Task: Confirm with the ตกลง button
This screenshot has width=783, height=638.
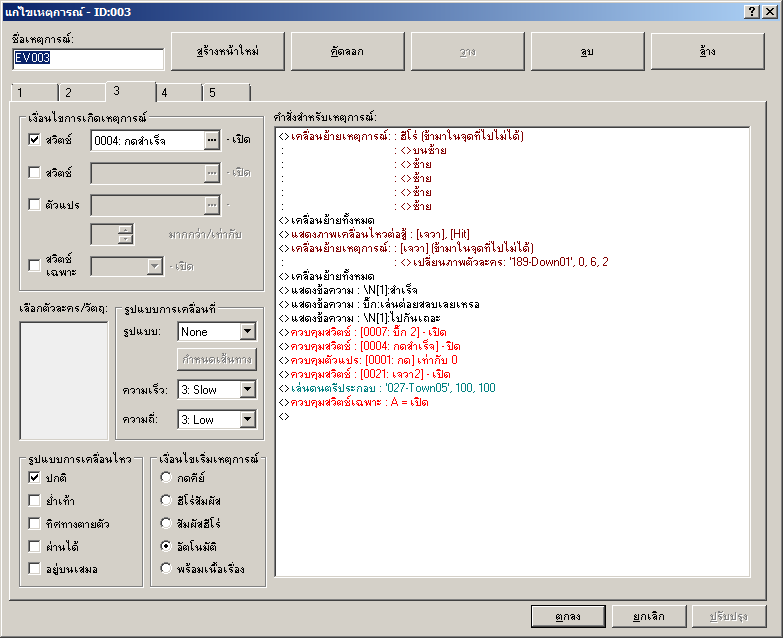Action: 568,617
